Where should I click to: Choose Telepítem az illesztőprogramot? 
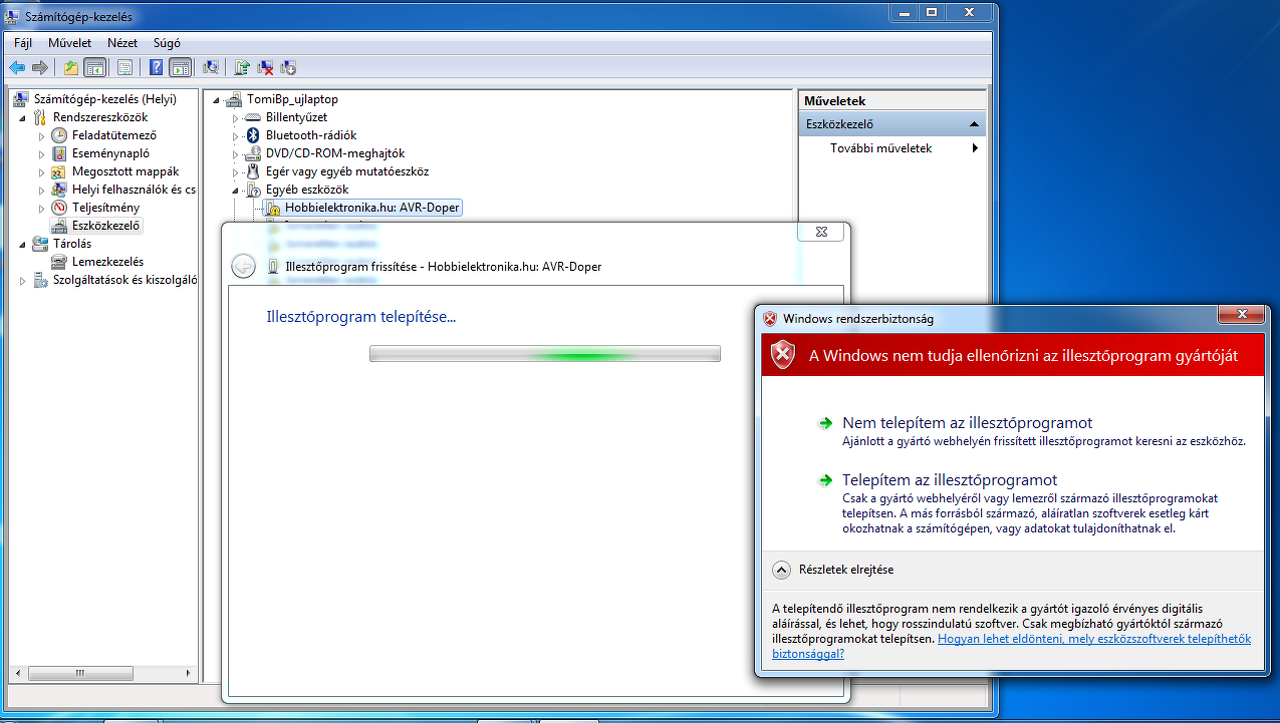[950, 480]
